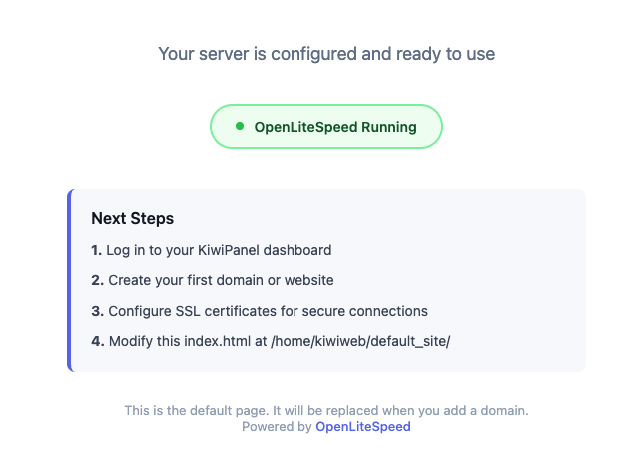Click step 4 about modifying index.html
623x472 pixels.
(271, 340)
